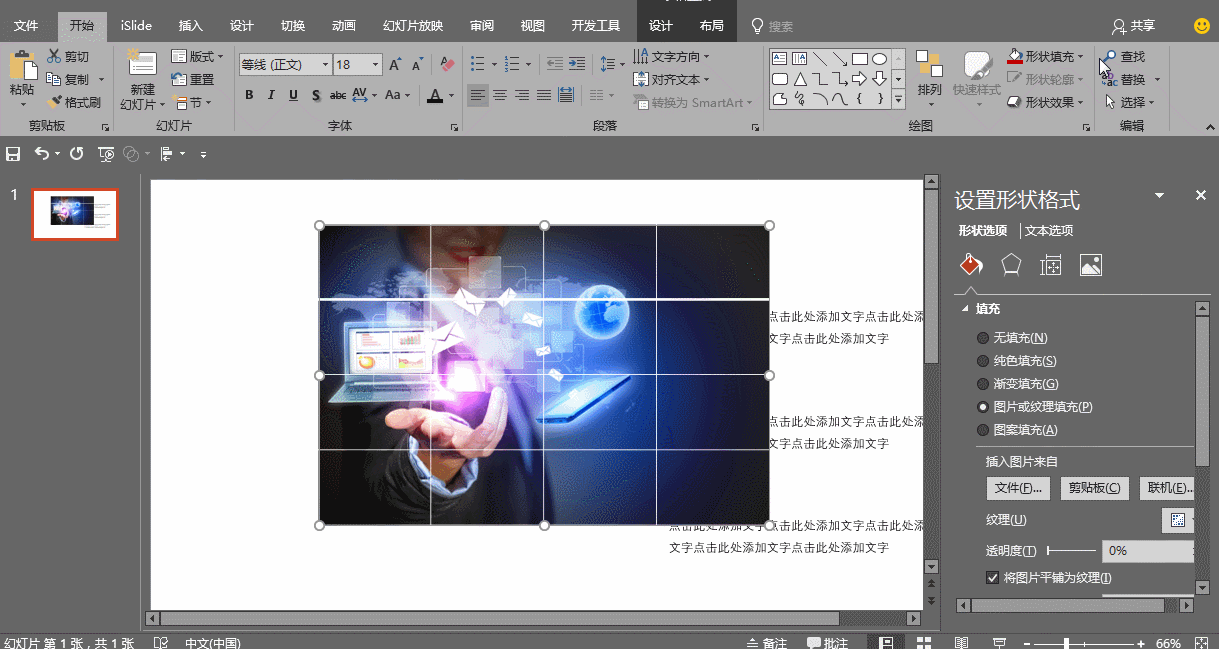This screenshot has height=649, width=1219.
Task: Redo the action in quick access toolbar
Action: (x=77, y=154)
